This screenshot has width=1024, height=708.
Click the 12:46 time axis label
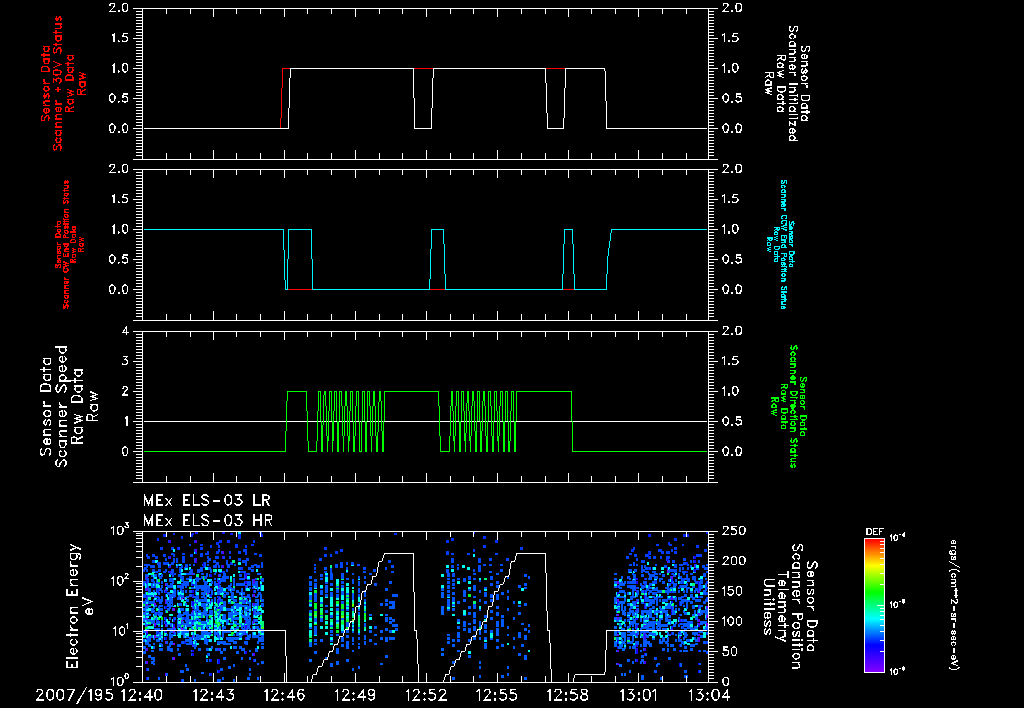pos(284,695)
